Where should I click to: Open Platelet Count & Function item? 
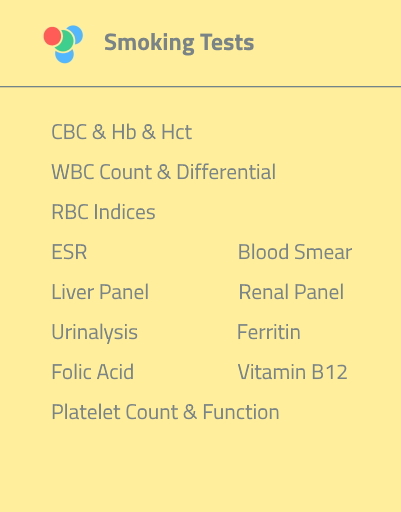pos(165,412)
